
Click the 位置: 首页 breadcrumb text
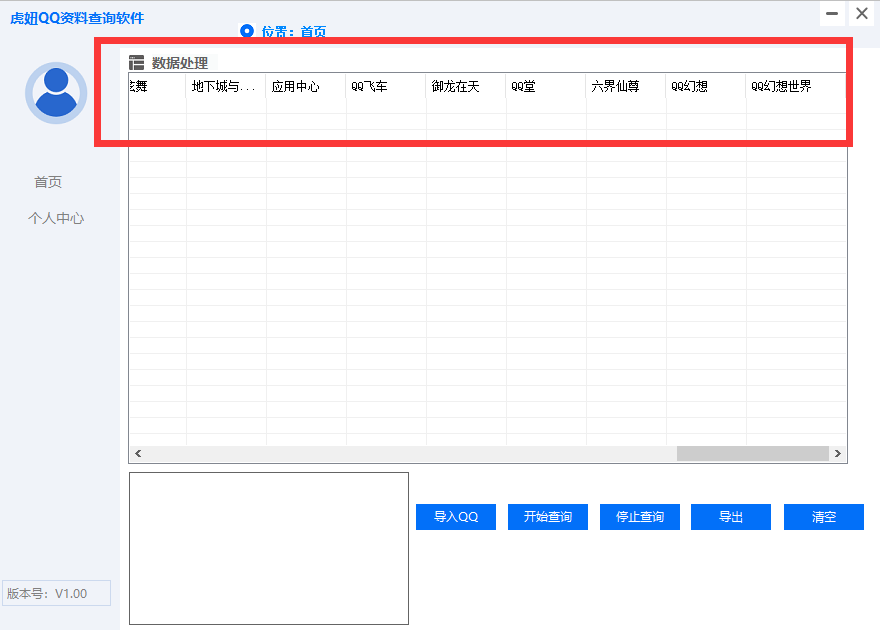(x=294, y=31)
